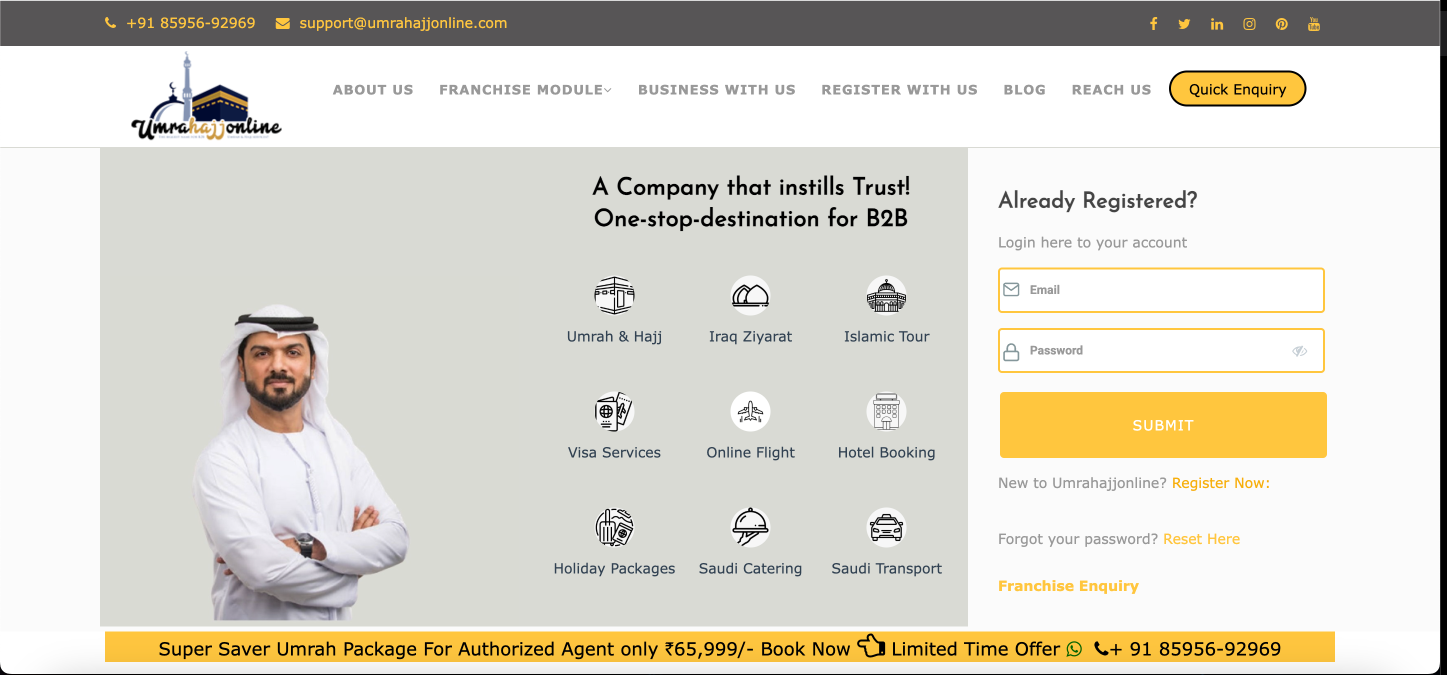
Task: Open the Facebook social icon
Action: click(x=1153, y=24)
